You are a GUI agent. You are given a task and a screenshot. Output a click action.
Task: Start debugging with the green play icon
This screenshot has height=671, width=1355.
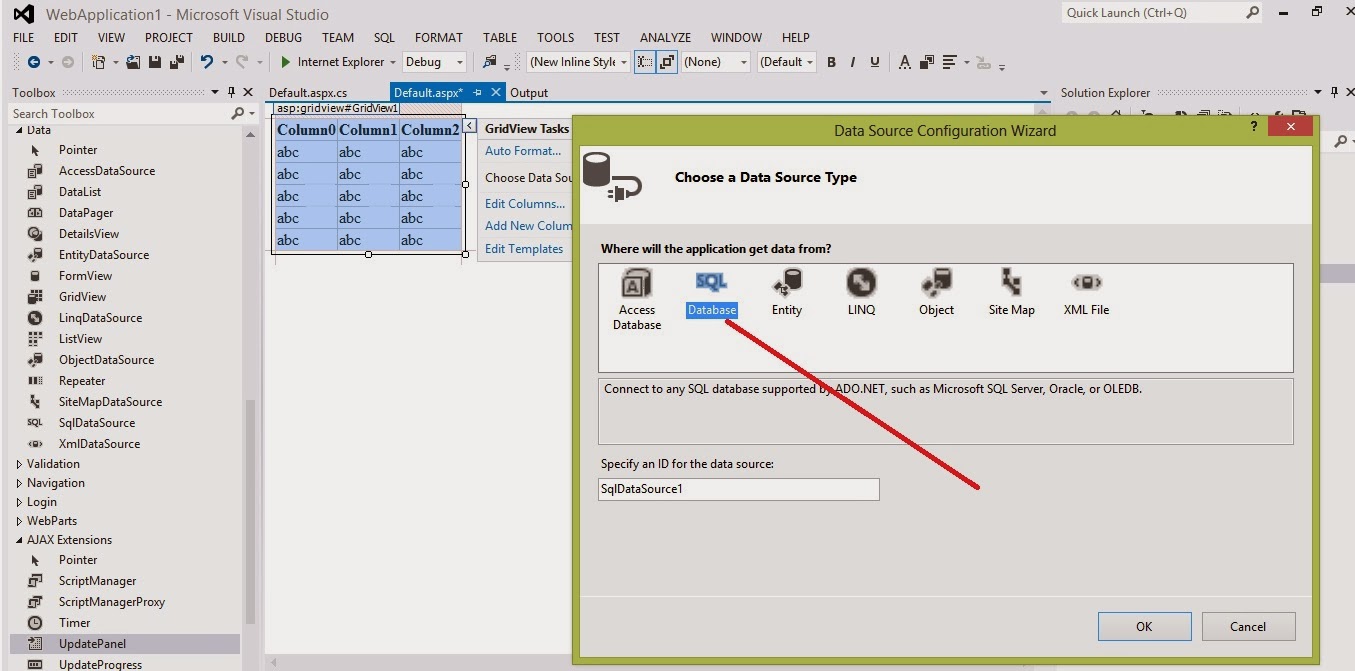286,62
